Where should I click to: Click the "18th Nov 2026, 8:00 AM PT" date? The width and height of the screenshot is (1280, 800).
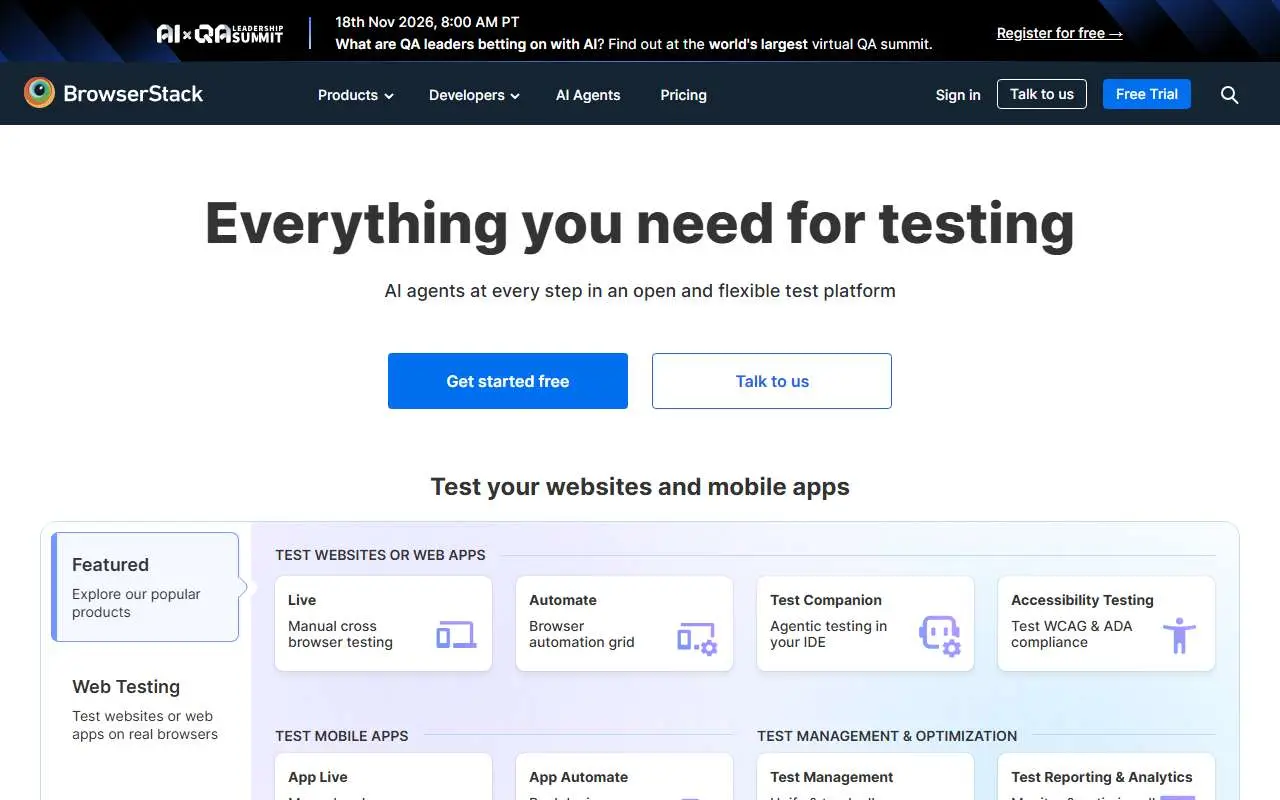coord(427,22)
